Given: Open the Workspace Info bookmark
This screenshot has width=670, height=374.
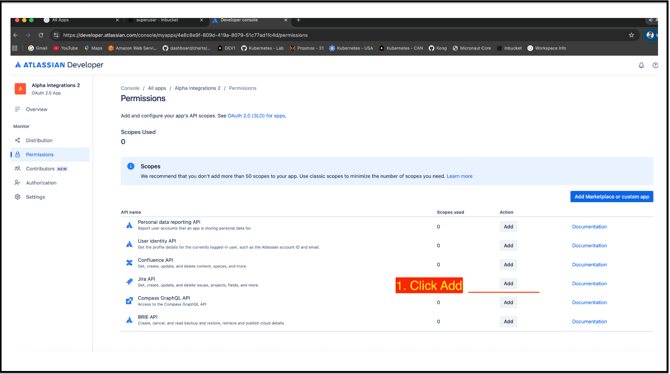Looking at the screenshot, I should coord(547,48).
